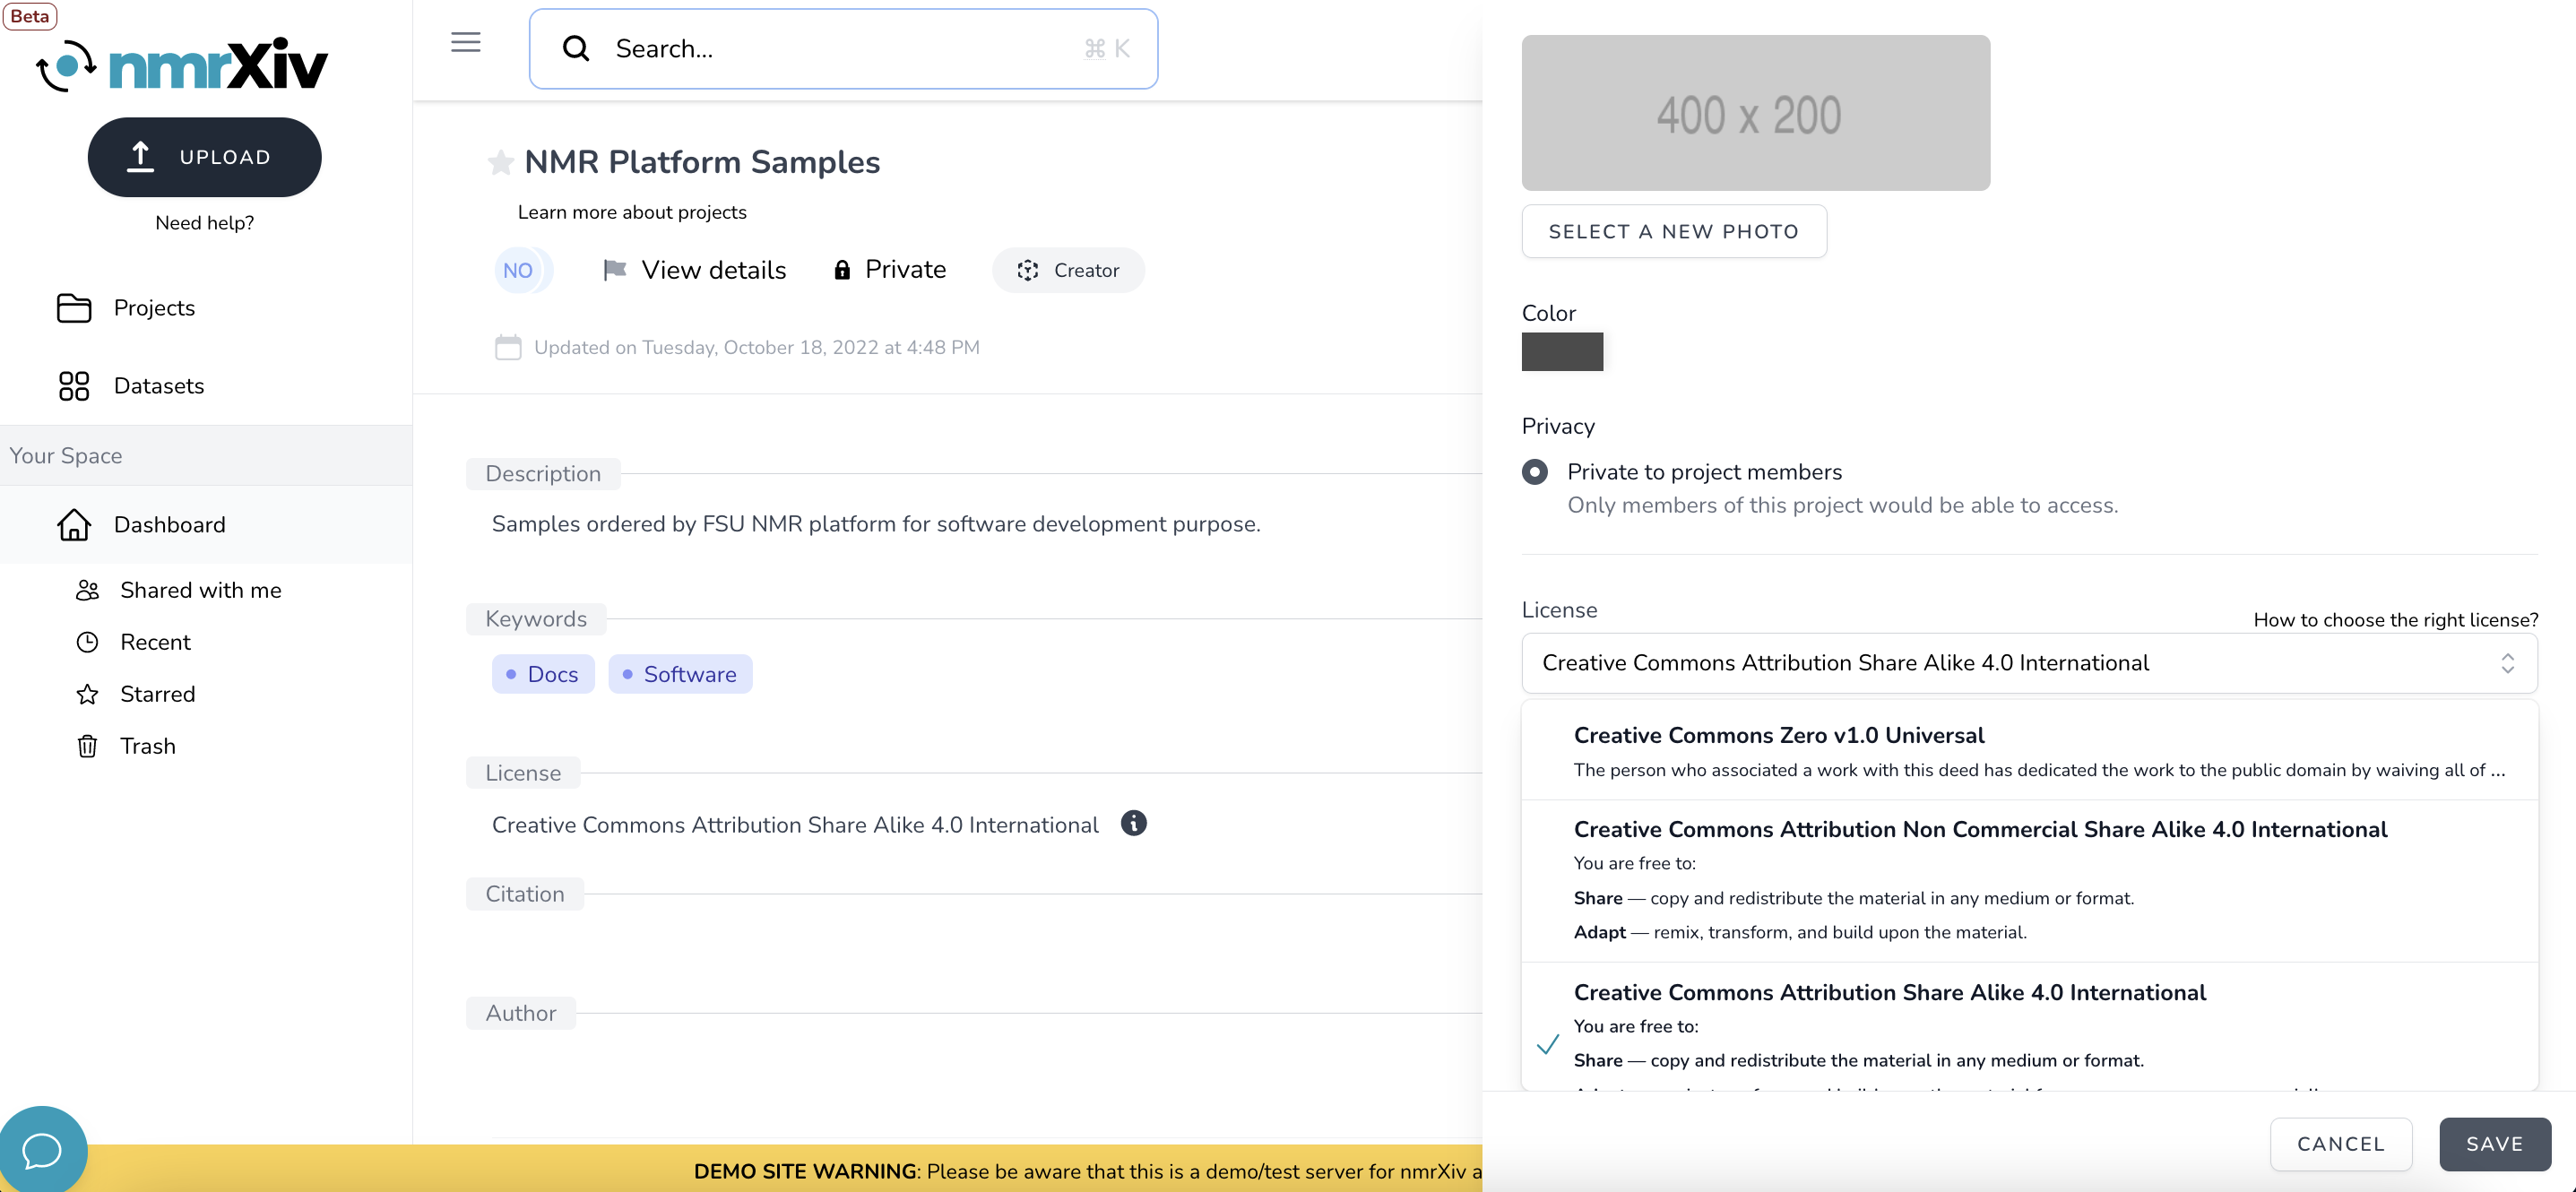Click the NO avatar badge
This screenshot has height=1192, width=2576.
pyautogui.click(x=518, y=270)
